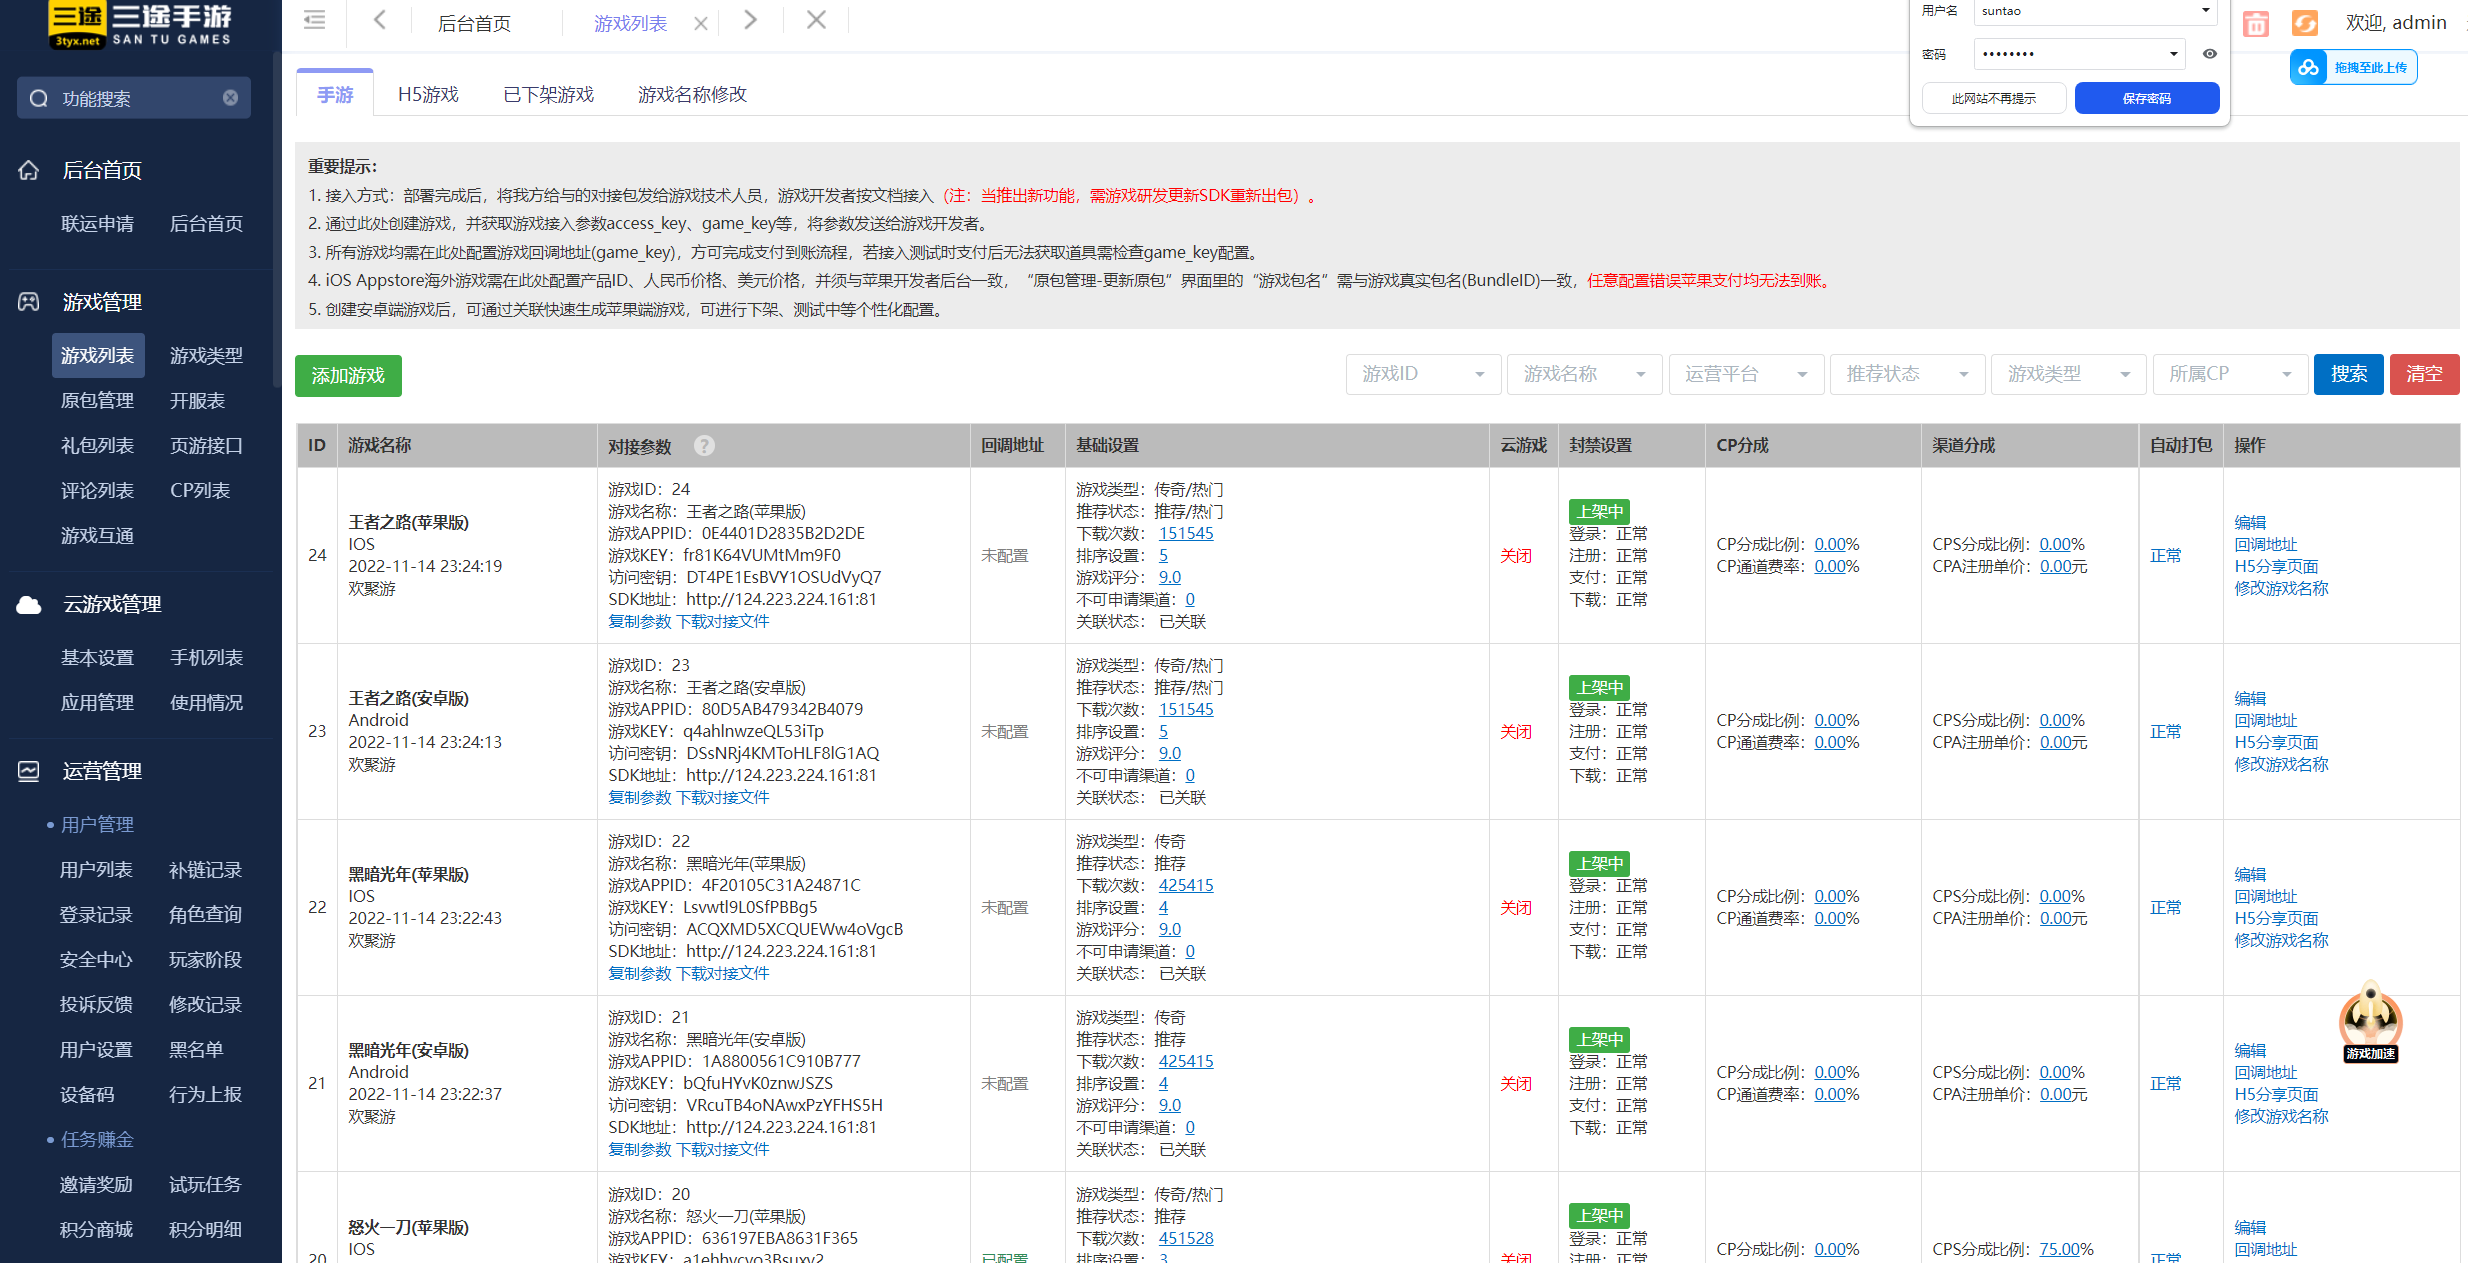The height and width of the screenshot is (1263, 2468).
Task: Click the 保存密码 button
Action: pos(2146,98)
